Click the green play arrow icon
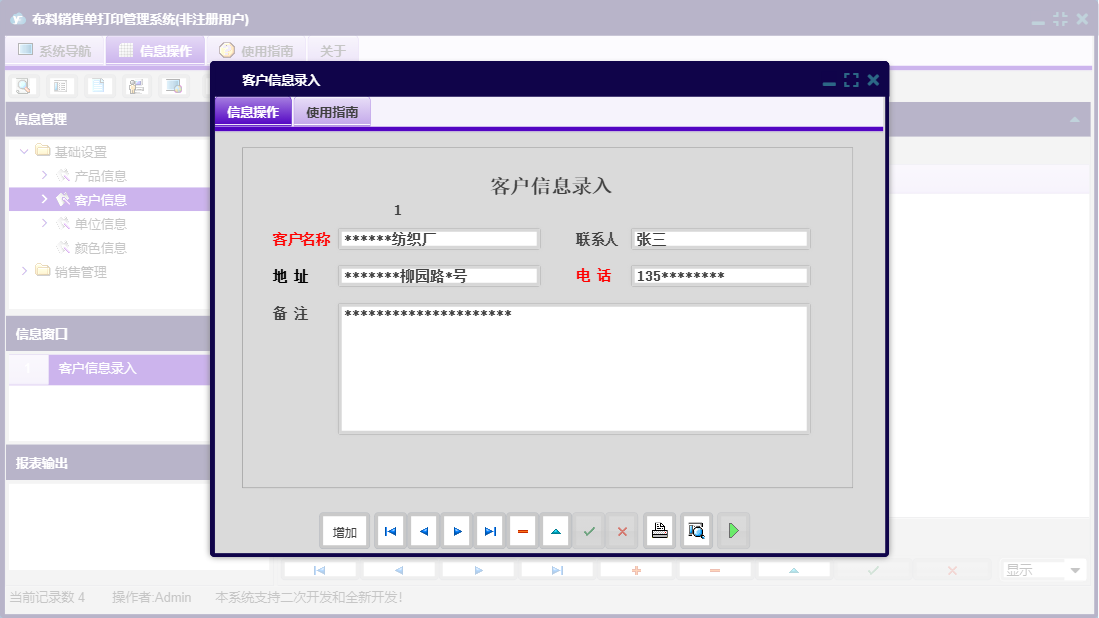 pos(733,531)
